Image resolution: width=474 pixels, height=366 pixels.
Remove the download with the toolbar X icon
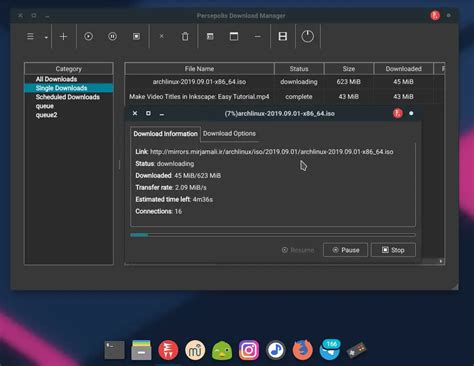[x=161, y=36]
